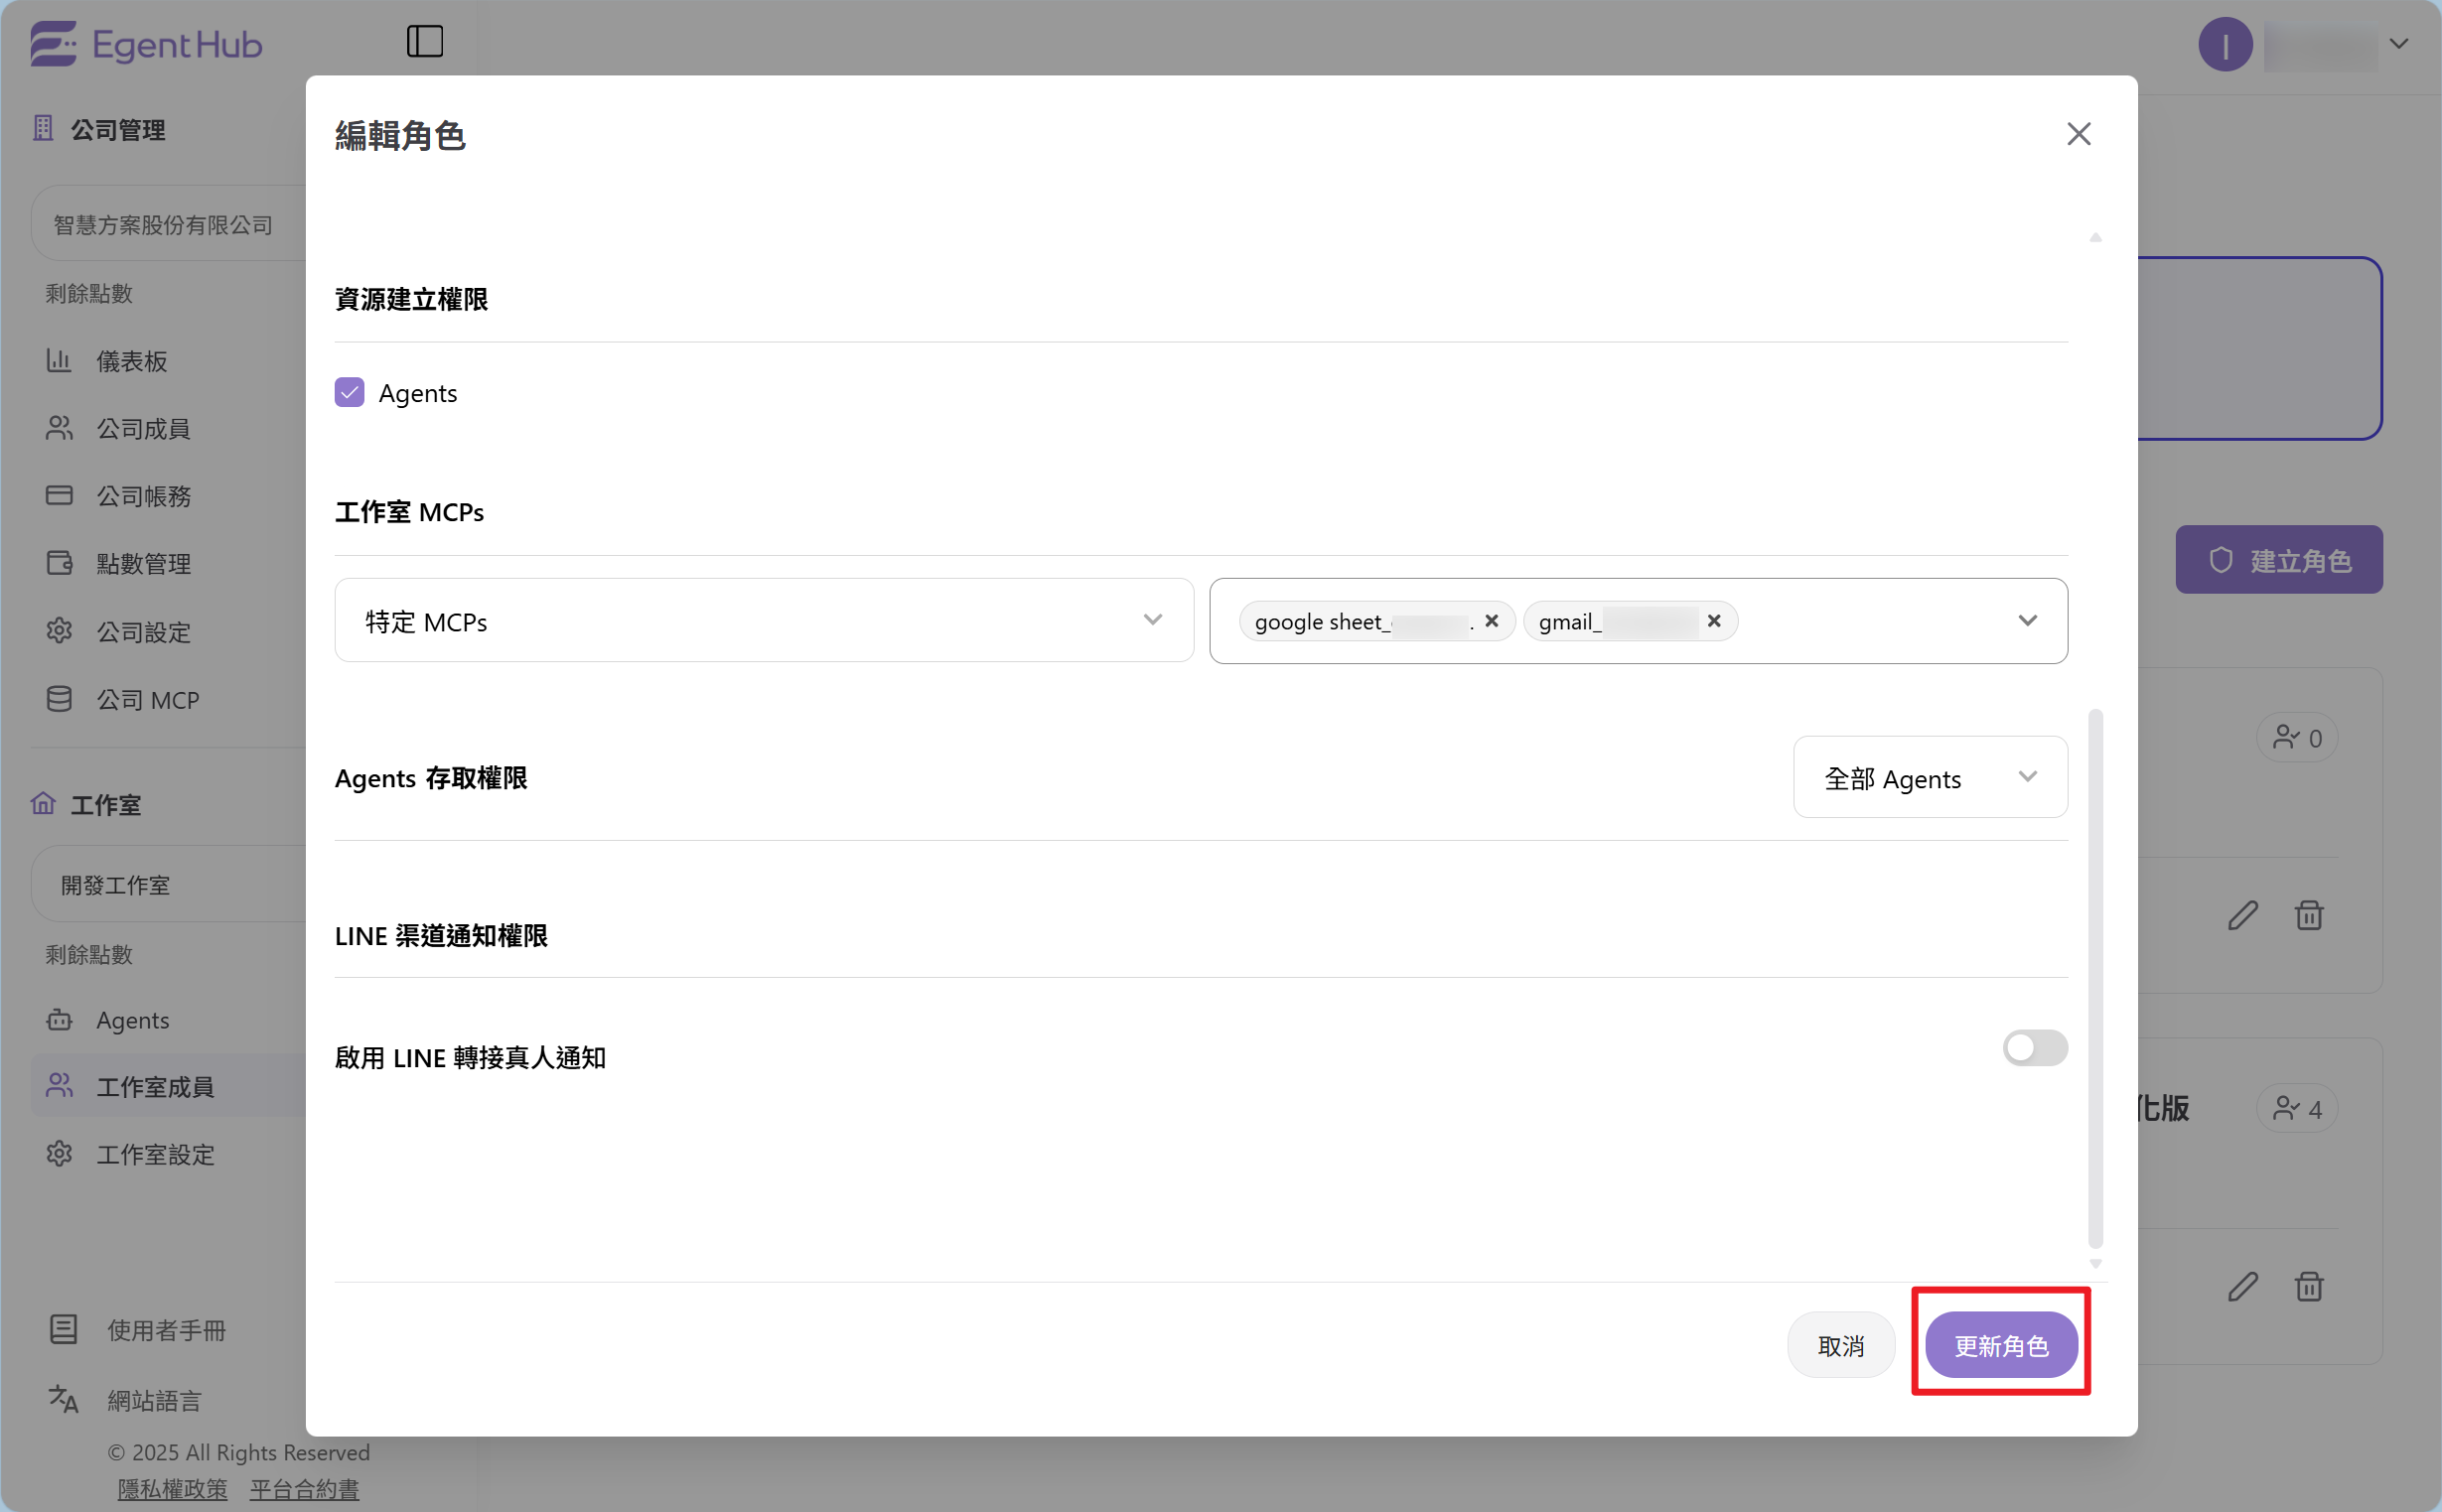This screenshot has height=1512, width=2442.
Task: Click the dialog's vertical scrollbar
Action: 2095,977
